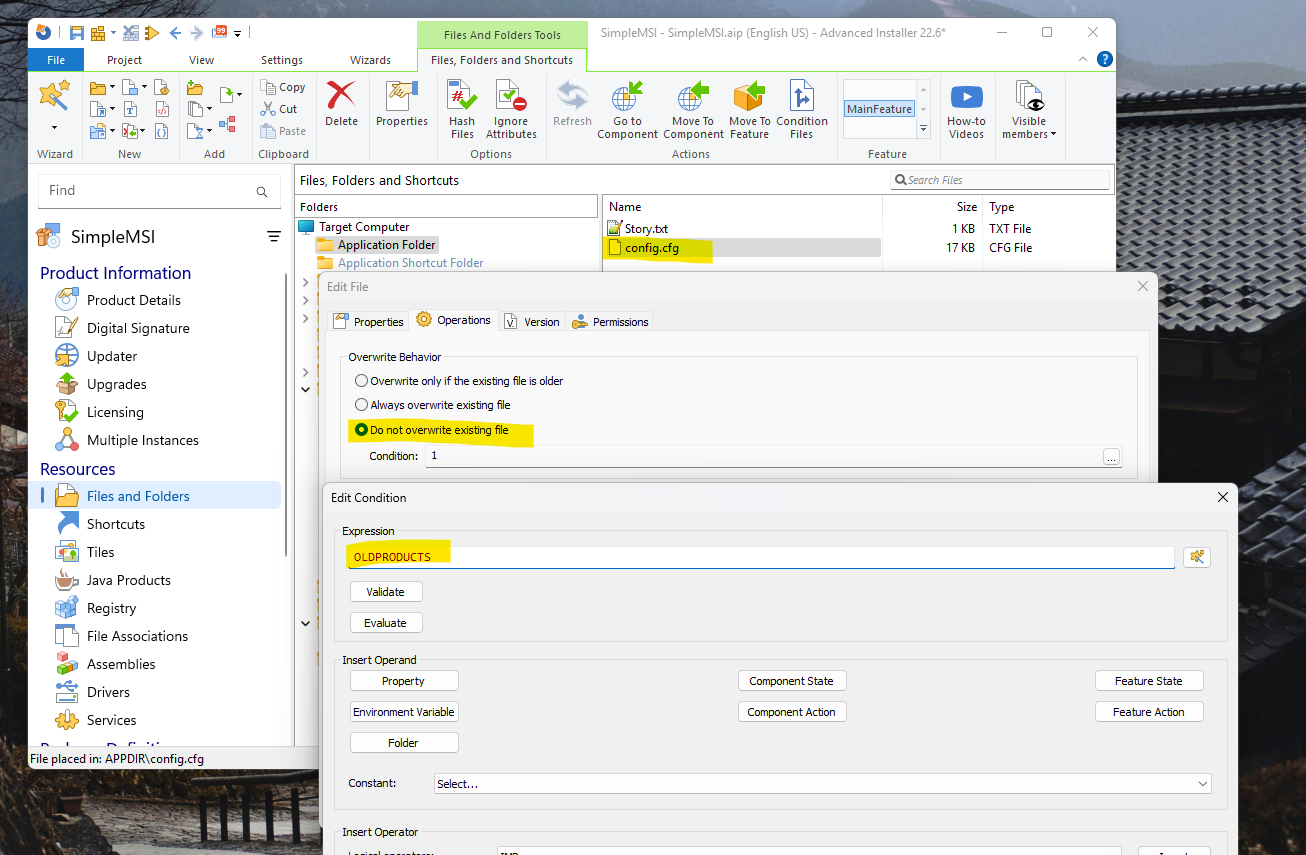Click the search magnifier in the Find box
The width and height of the screenshot is (1306, 855).
click(x=262, y=191)
